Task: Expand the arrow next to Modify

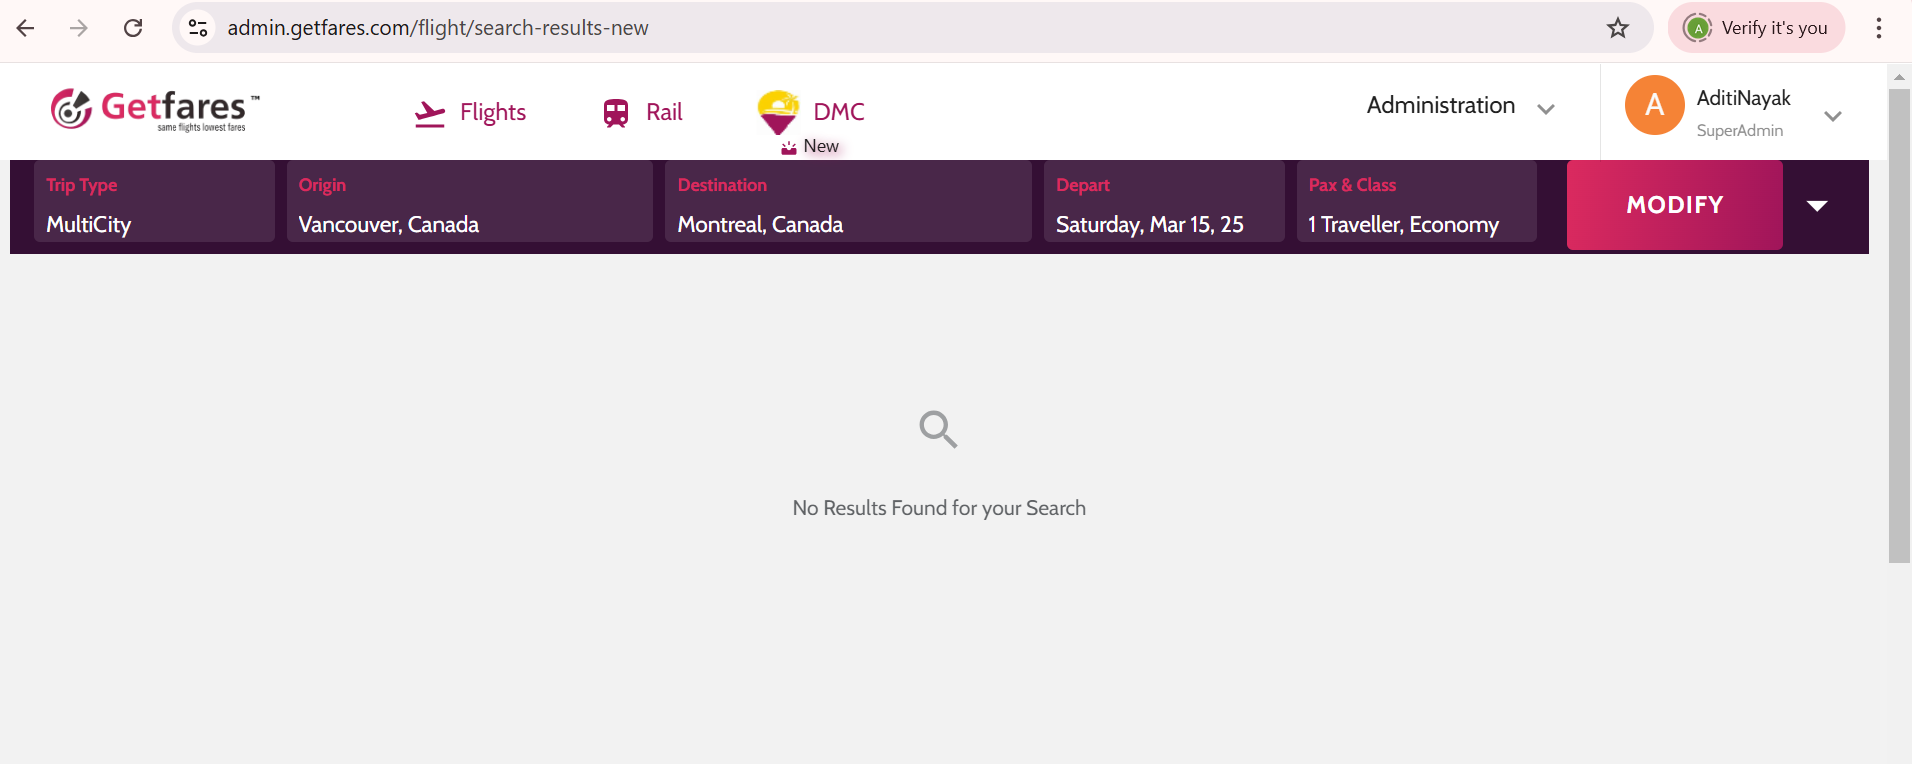Action: tap(1817, 206)
